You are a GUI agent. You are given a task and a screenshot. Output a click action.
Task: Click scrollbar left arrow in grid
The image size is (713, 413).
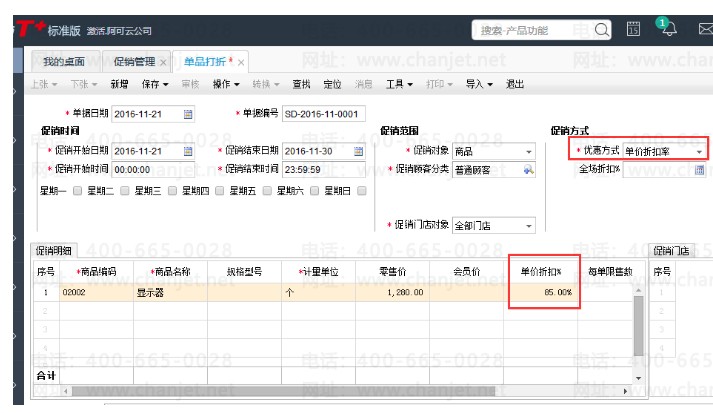pyautogui.click(x=66, y=391)
